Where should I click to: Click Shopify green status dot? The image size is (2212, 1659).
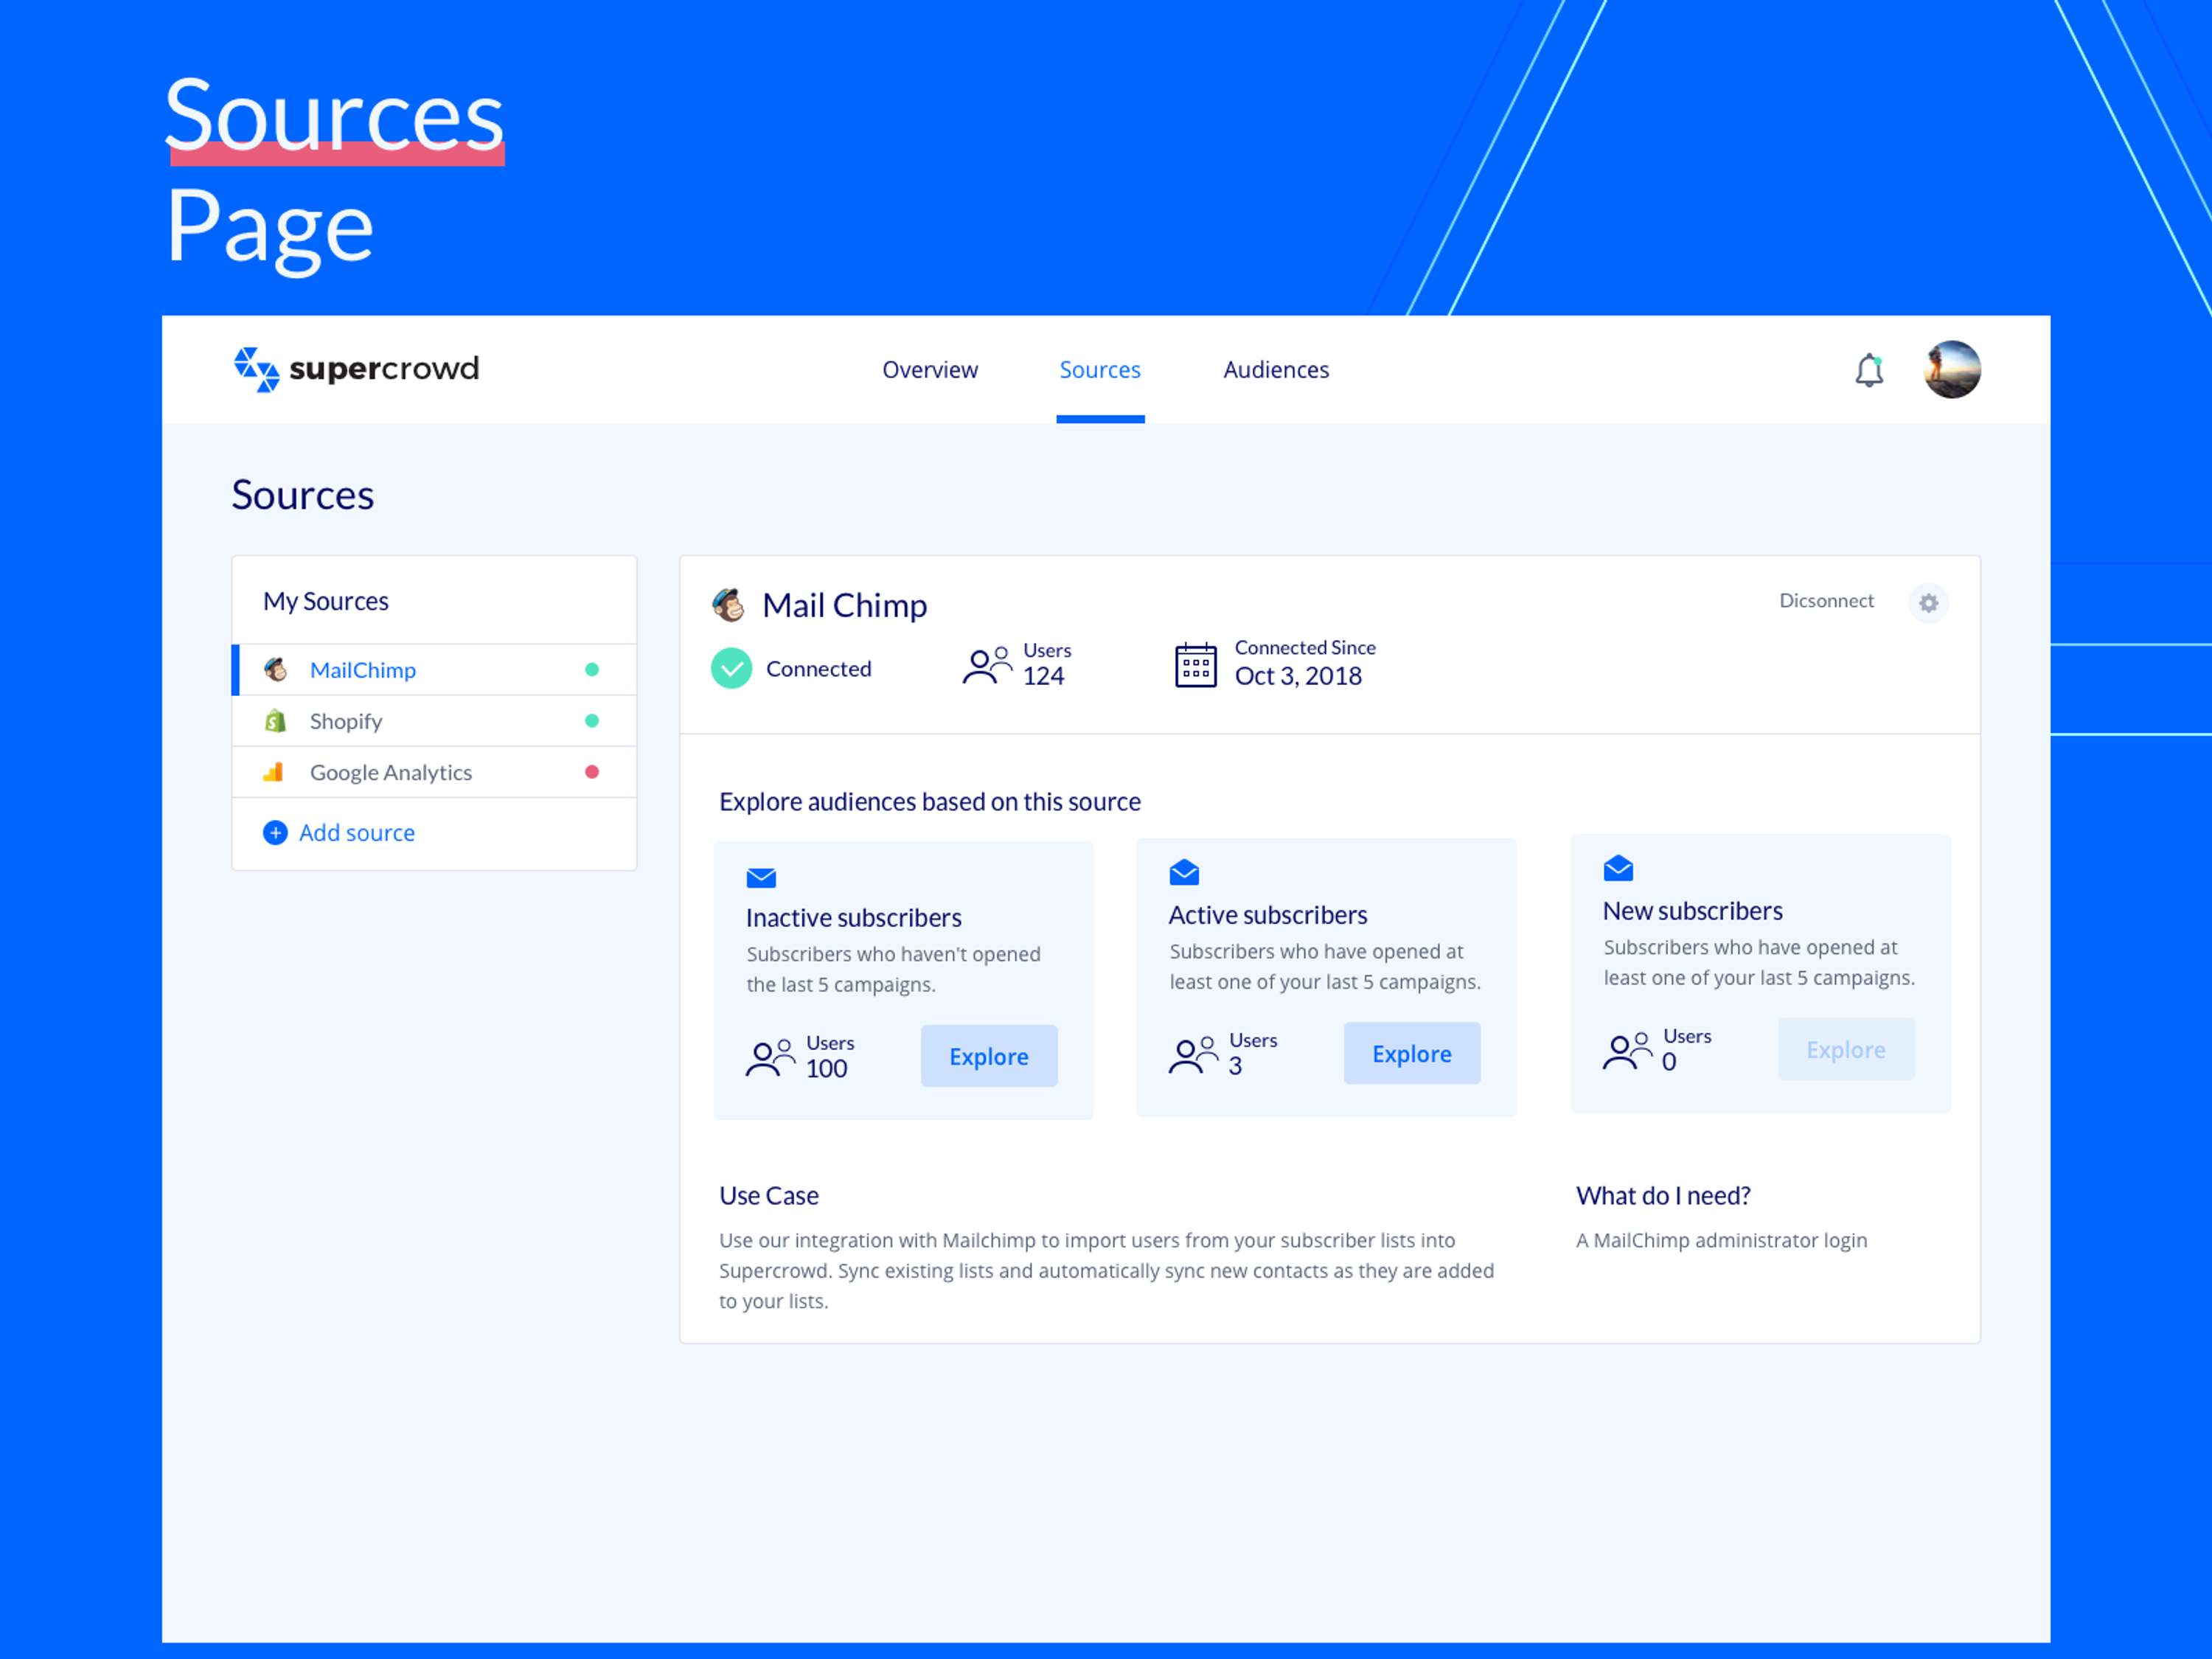tap(592, 721)
